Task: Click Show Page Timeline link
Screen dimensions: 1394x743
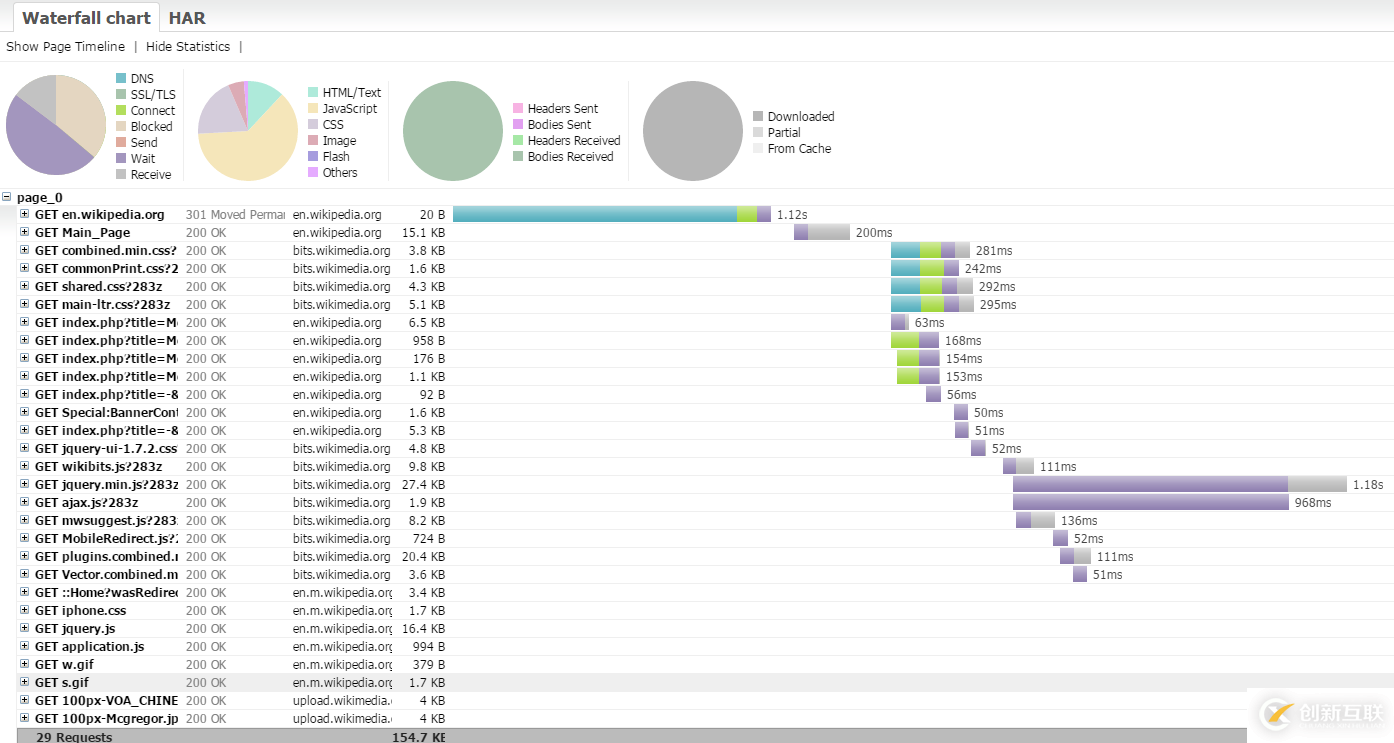Action: (66, 47)
